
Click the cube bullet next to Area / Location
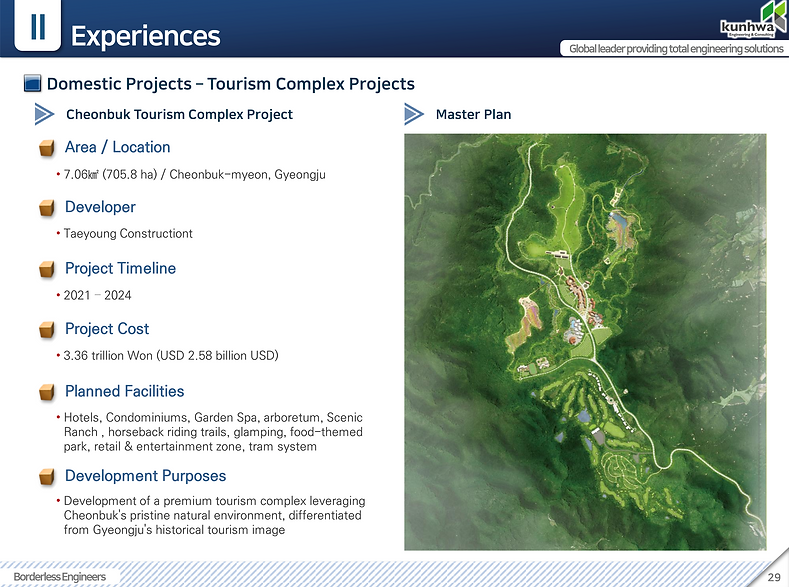(47, 148)
